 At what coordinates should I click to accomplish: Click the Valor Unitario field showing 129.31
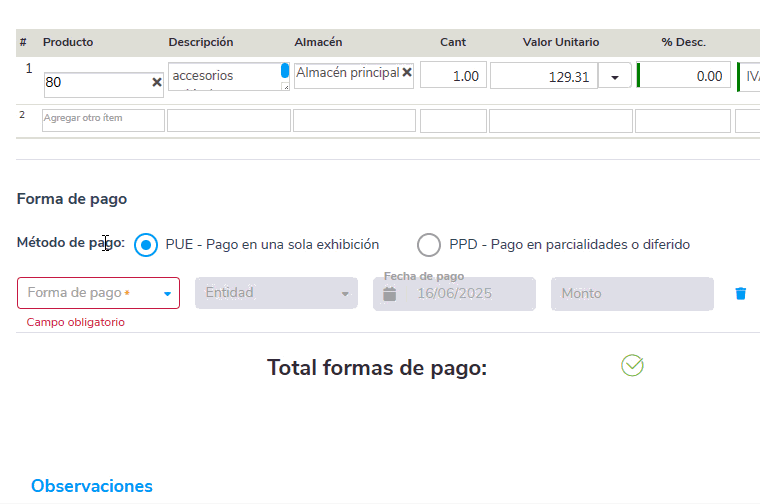(543, 77)
